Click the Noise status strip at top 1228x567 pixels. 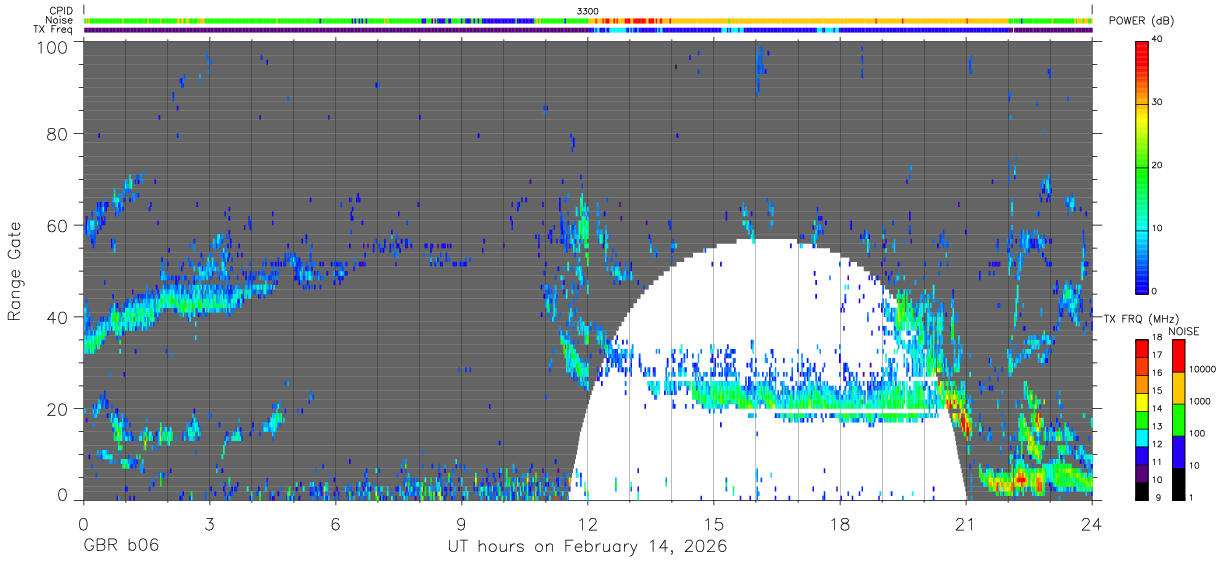[x=588, y=20]
